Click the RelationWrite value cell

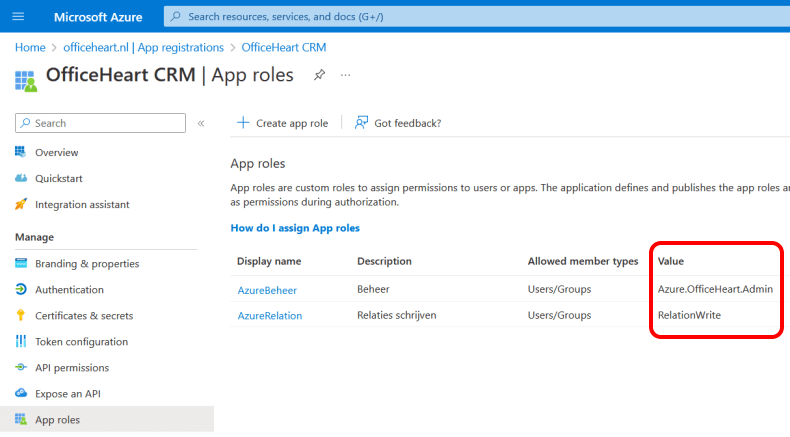(689, 315)
